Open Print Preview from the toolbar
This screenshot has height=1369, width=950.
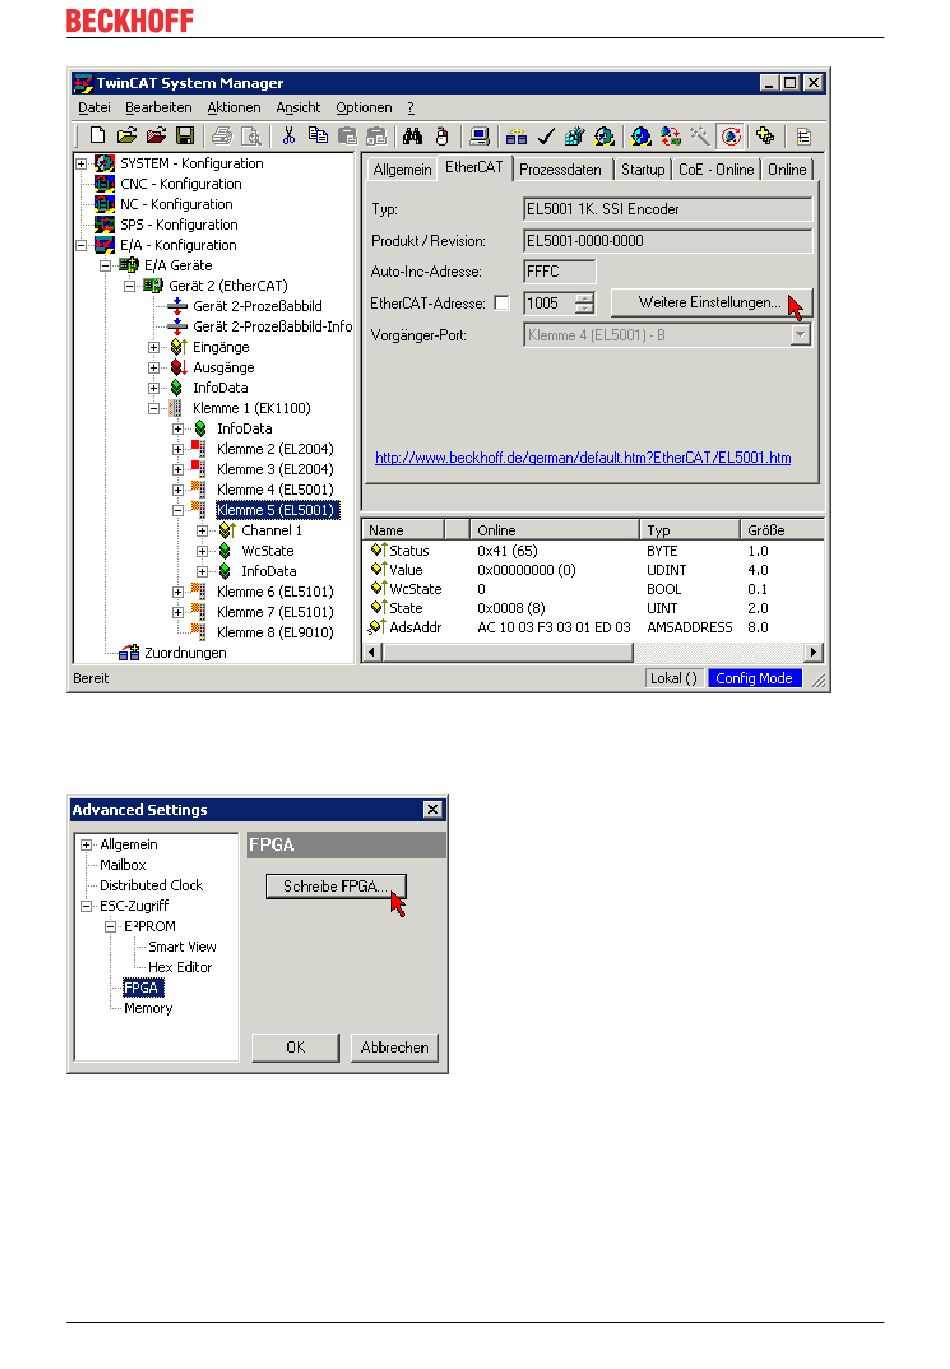pos(251,135)
